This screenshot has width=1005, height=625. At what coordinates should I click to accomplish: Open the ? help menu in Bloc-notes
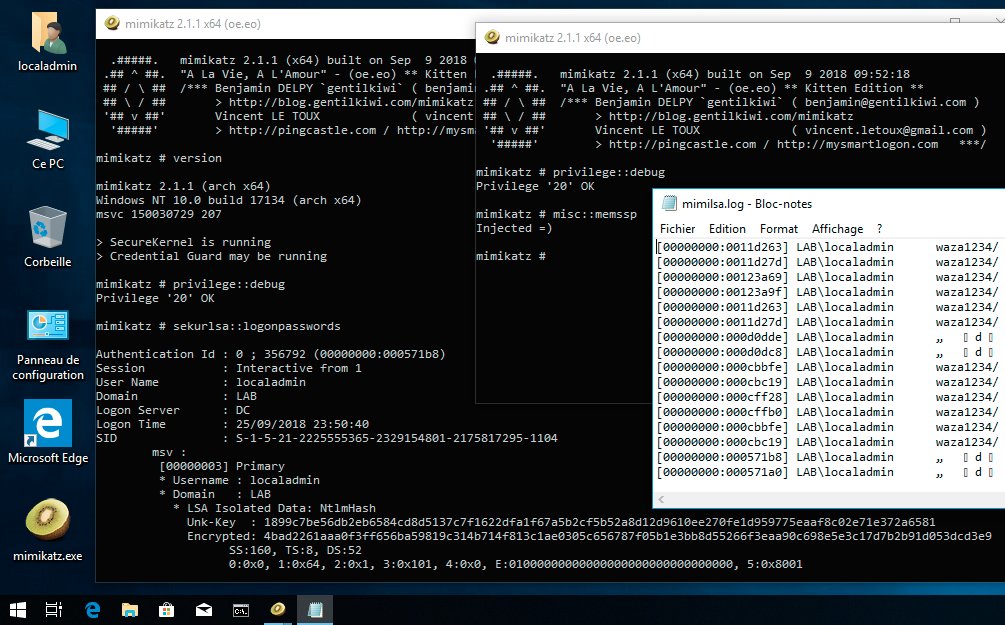click(879, 229)
